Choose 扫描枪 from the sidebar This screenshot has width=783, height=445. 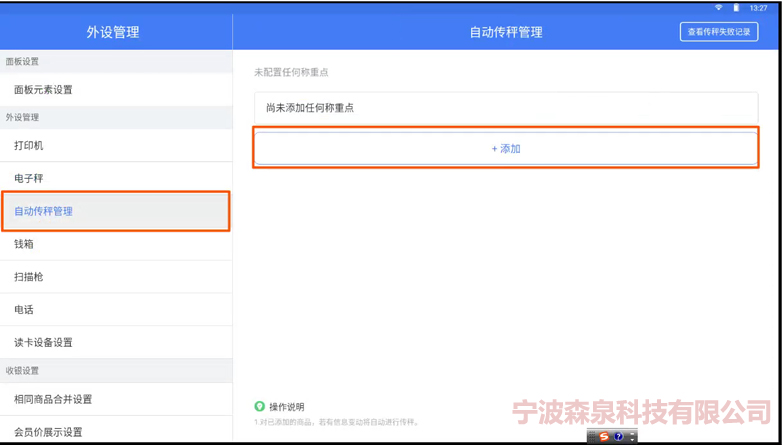coord(29,277)
